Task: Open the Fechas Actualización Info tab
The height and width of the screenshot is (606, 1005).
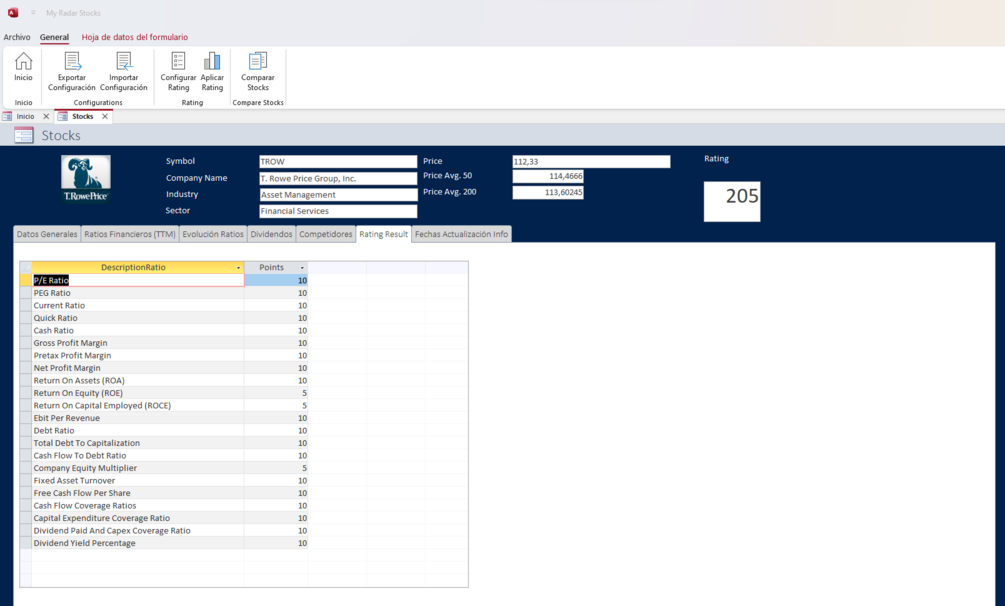Action: click(461, 234)
